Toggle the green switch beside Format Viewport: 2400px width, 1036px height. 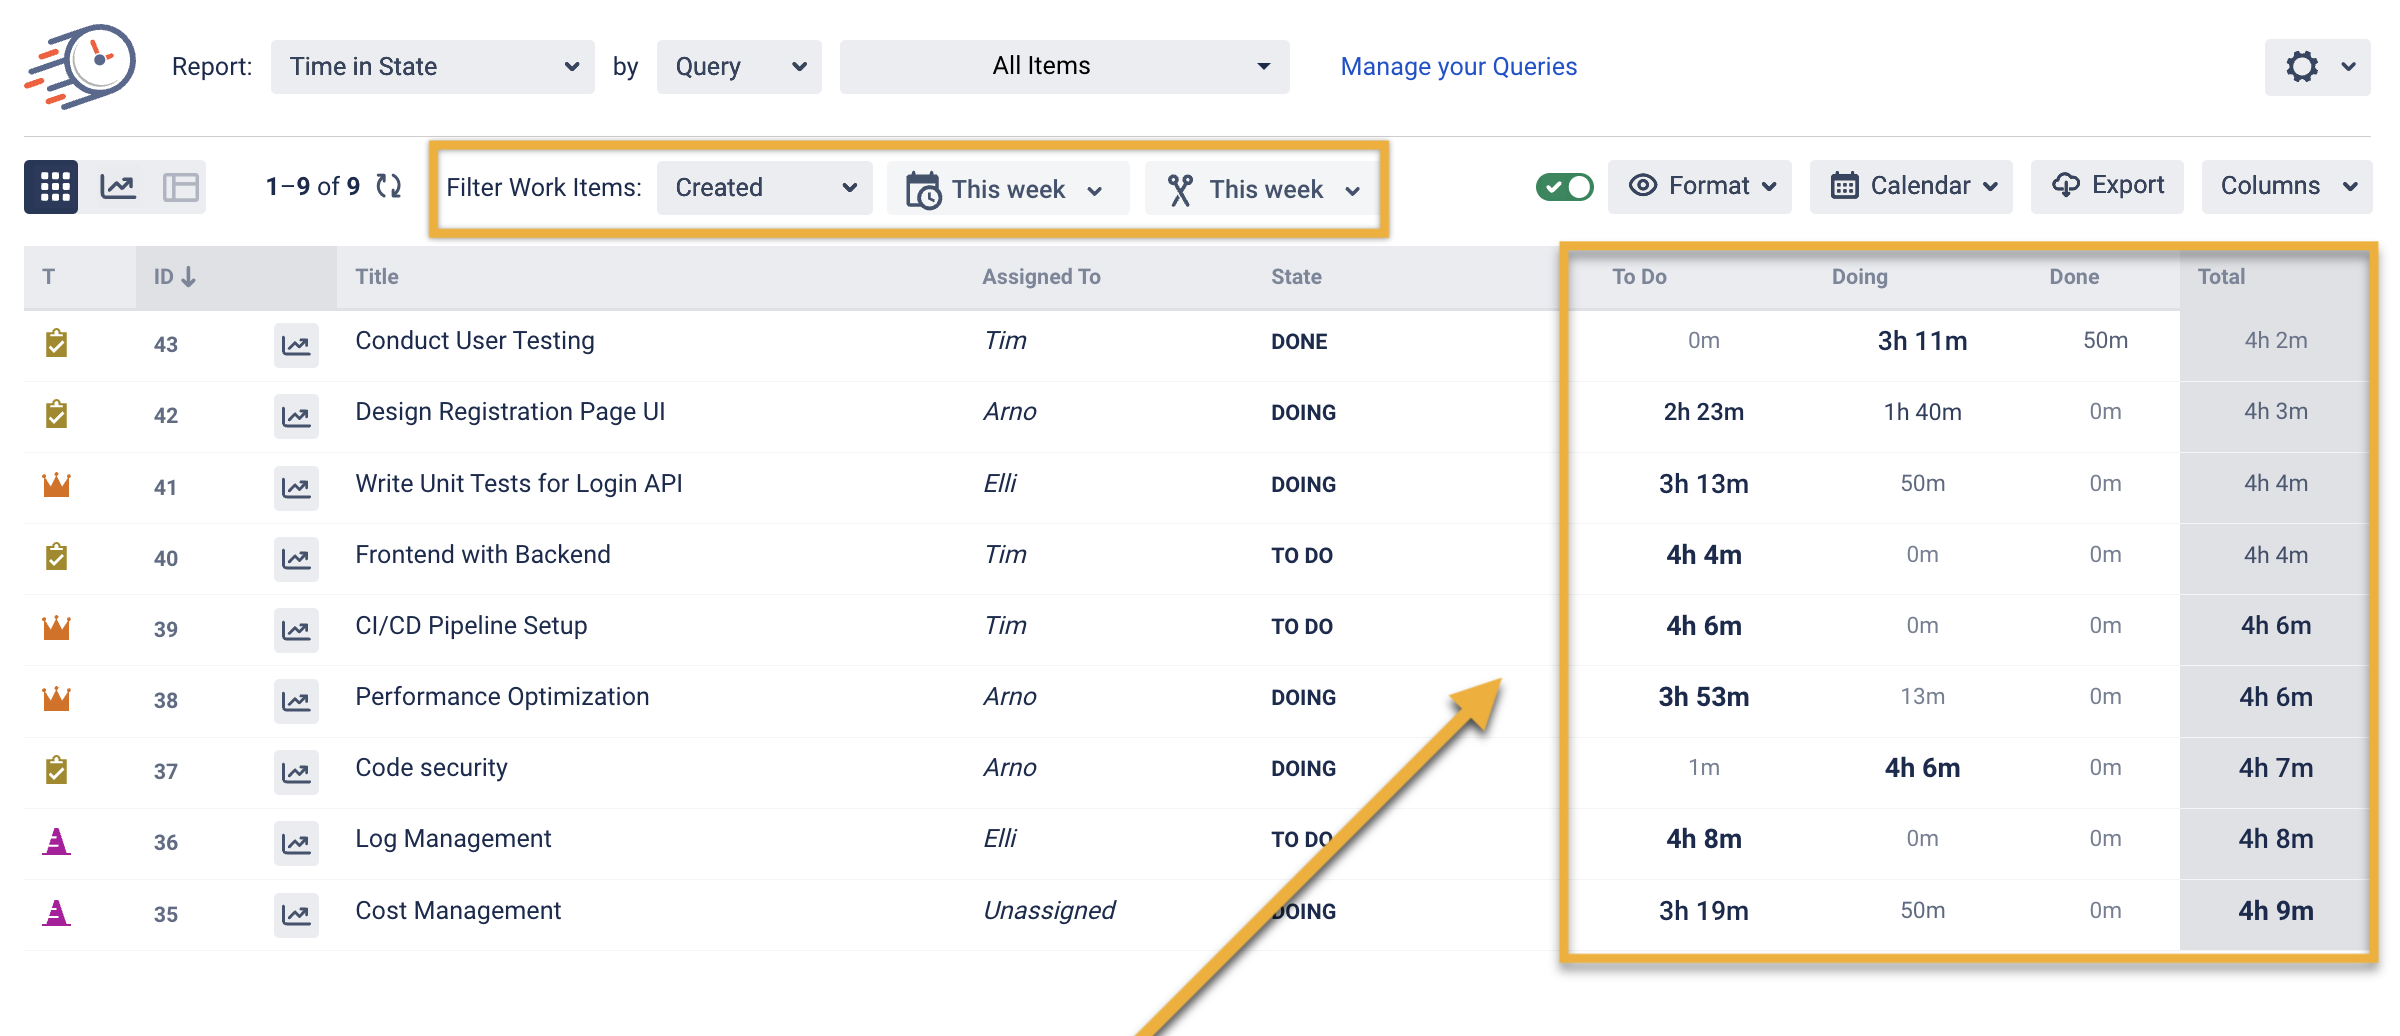coord(1564,187)
